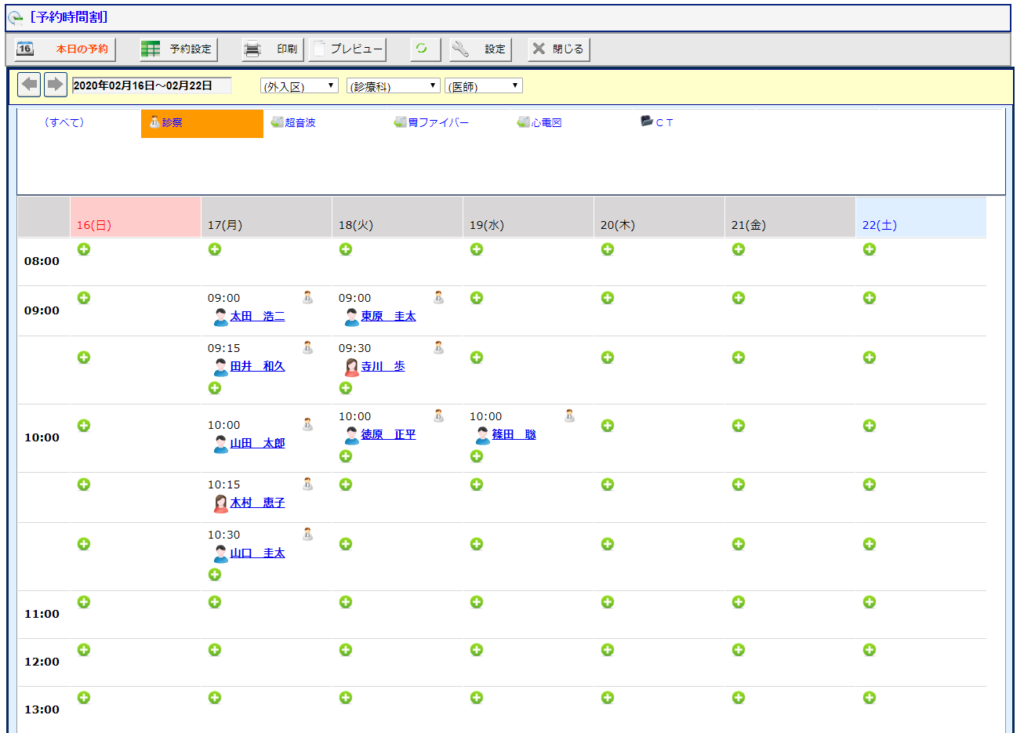
Task: Add appointment on Thursday 20 at 11:00
Action: coord(607,602)
